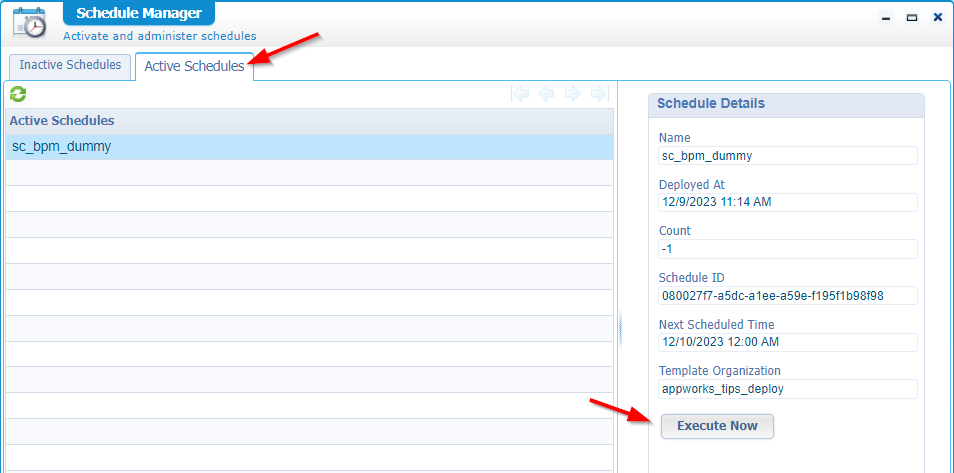Collapse the panel using the splitter handle
954x473 pixels.
620,327
